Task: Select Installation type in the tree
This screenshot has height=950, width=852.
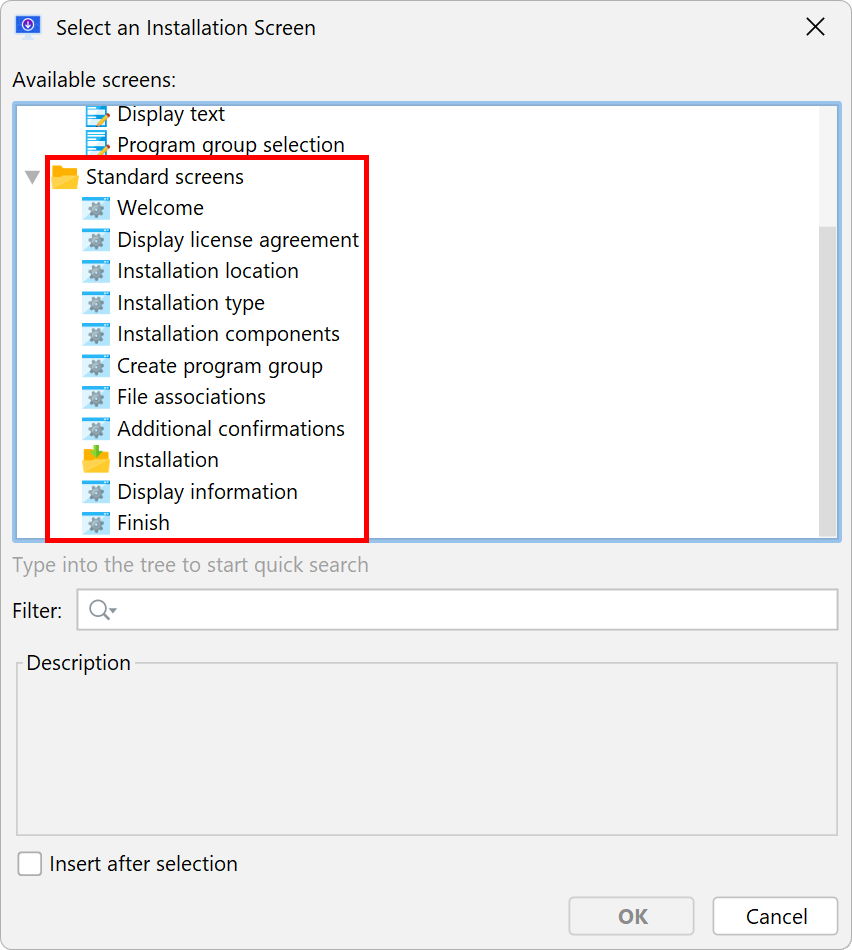Action: pos(191,303)
